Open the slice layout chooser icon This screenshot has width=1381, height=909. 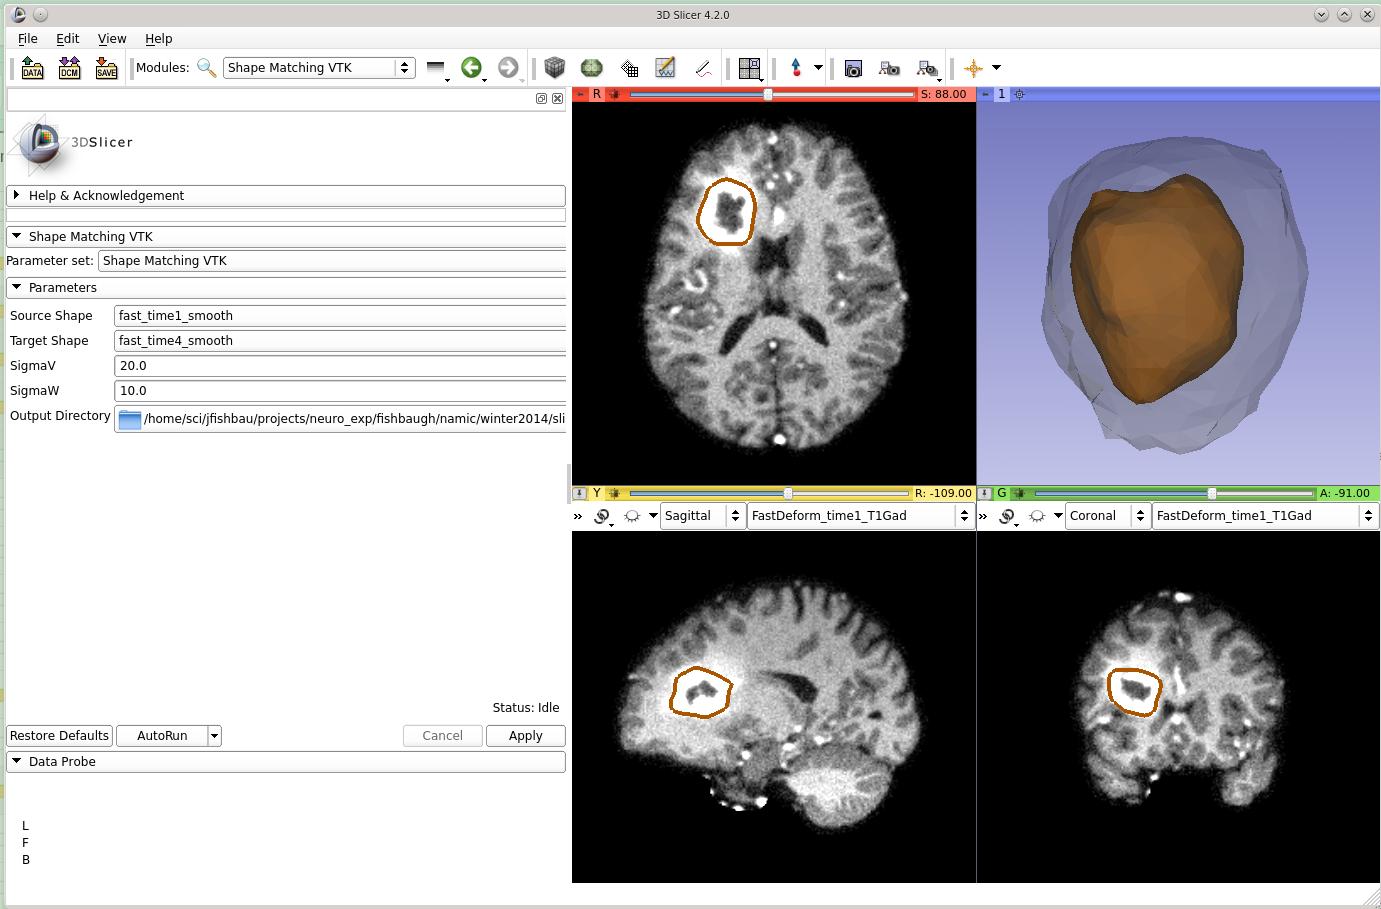click(749, 68)
